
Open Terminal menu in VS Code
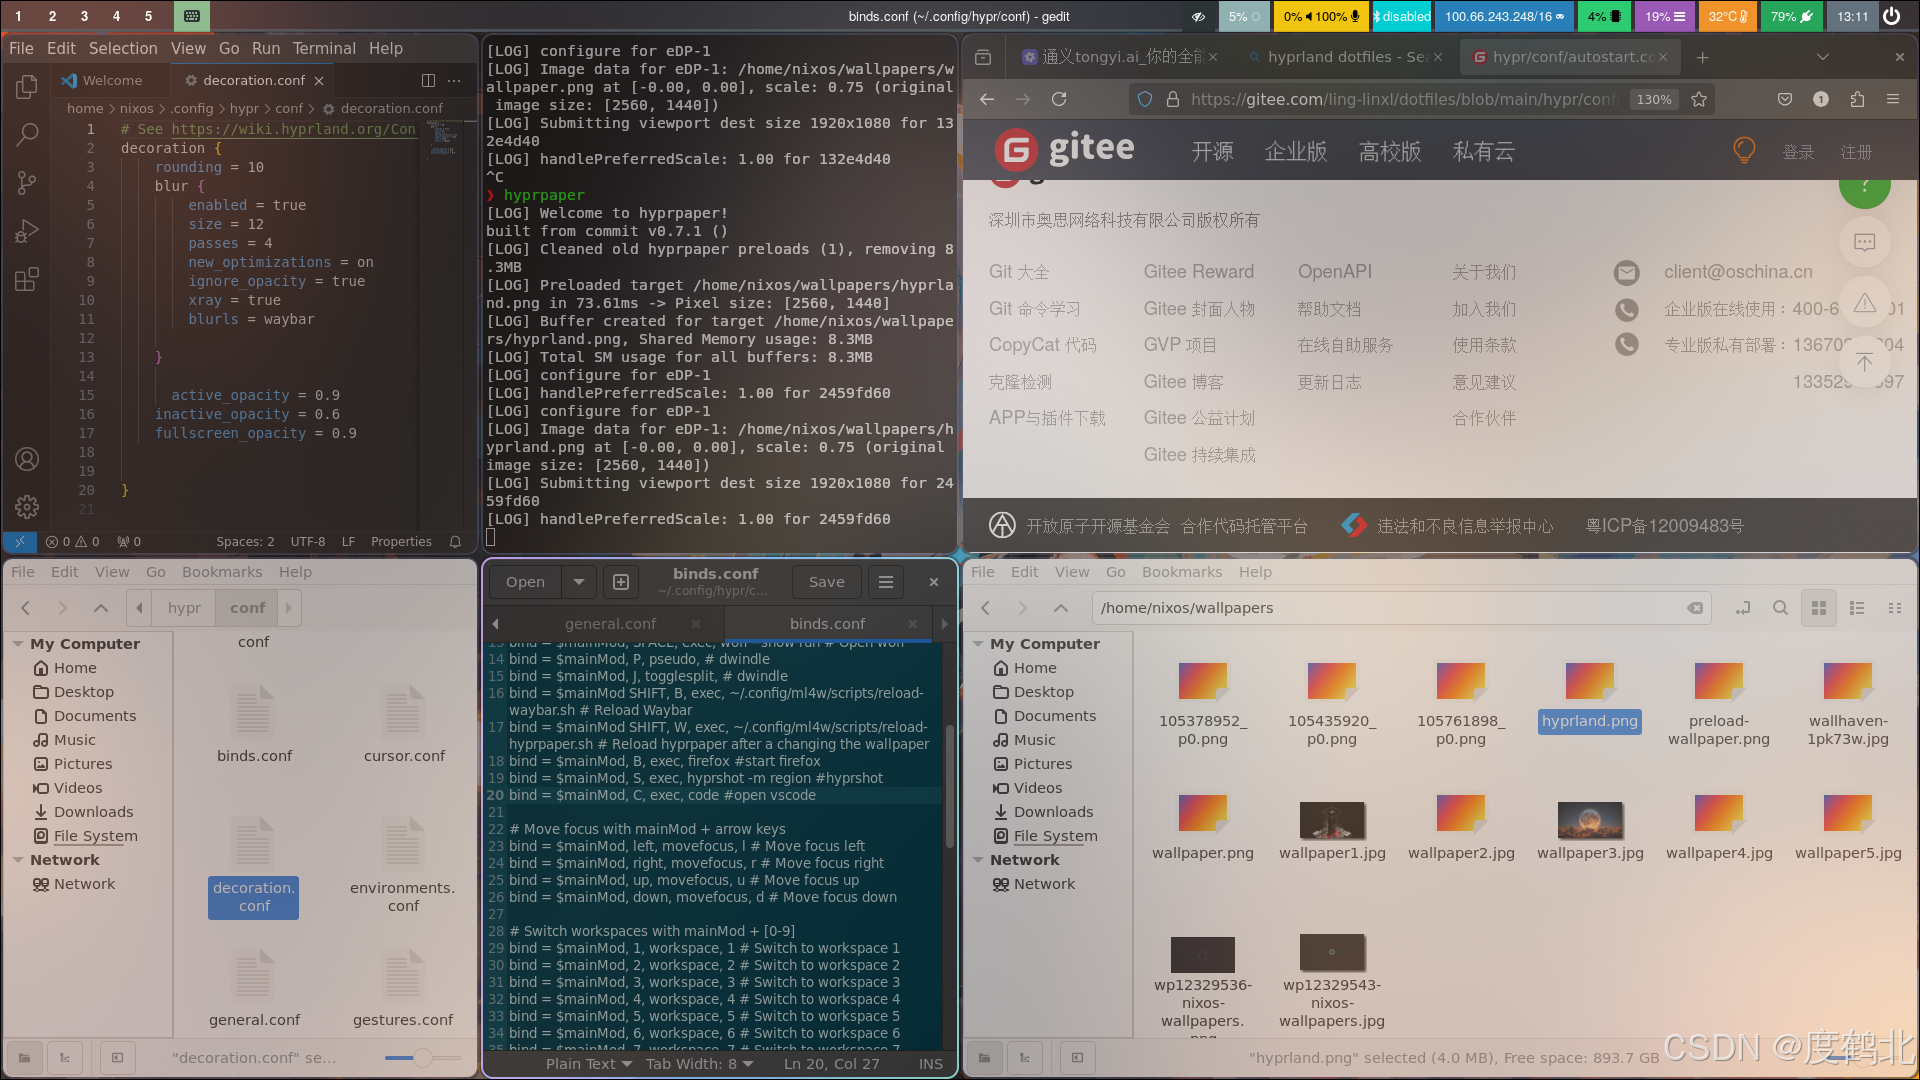tap(323, 48)
